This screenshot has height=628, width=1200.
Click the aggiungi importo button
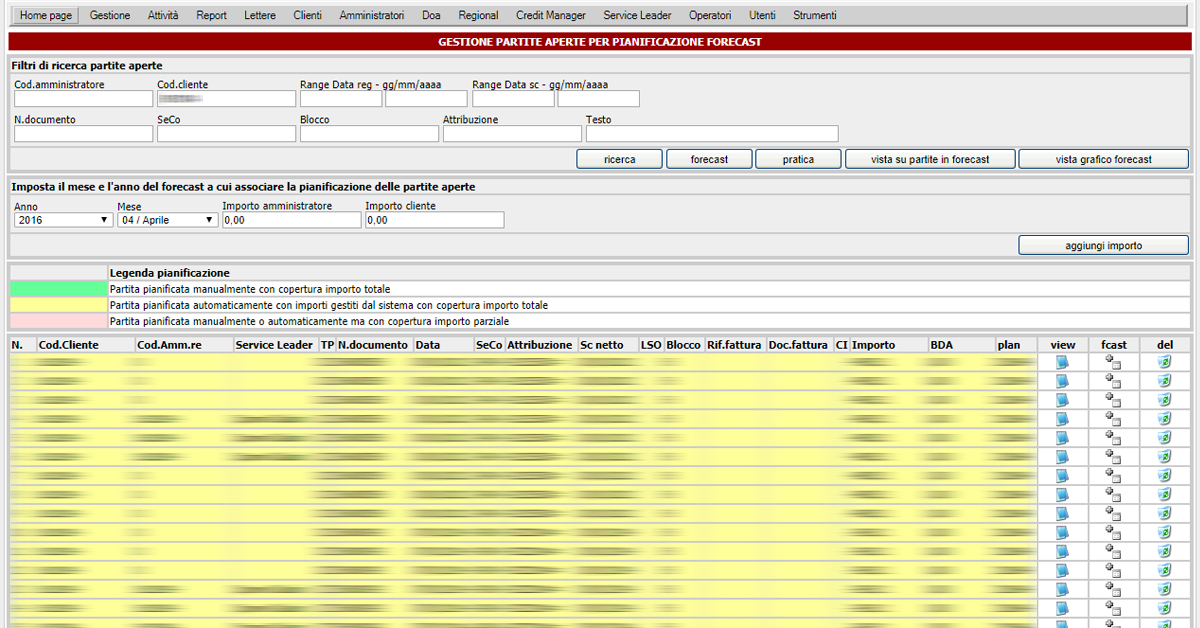1104,245
